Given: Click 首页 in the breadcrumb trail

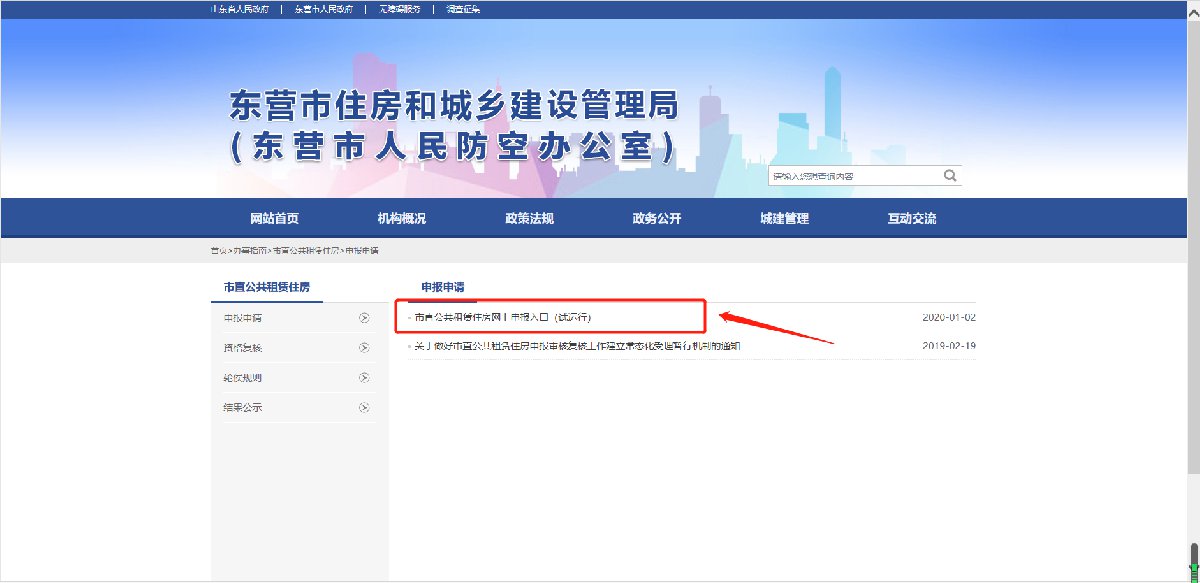Looking at the screenshot, I should [x=218, y=250].
